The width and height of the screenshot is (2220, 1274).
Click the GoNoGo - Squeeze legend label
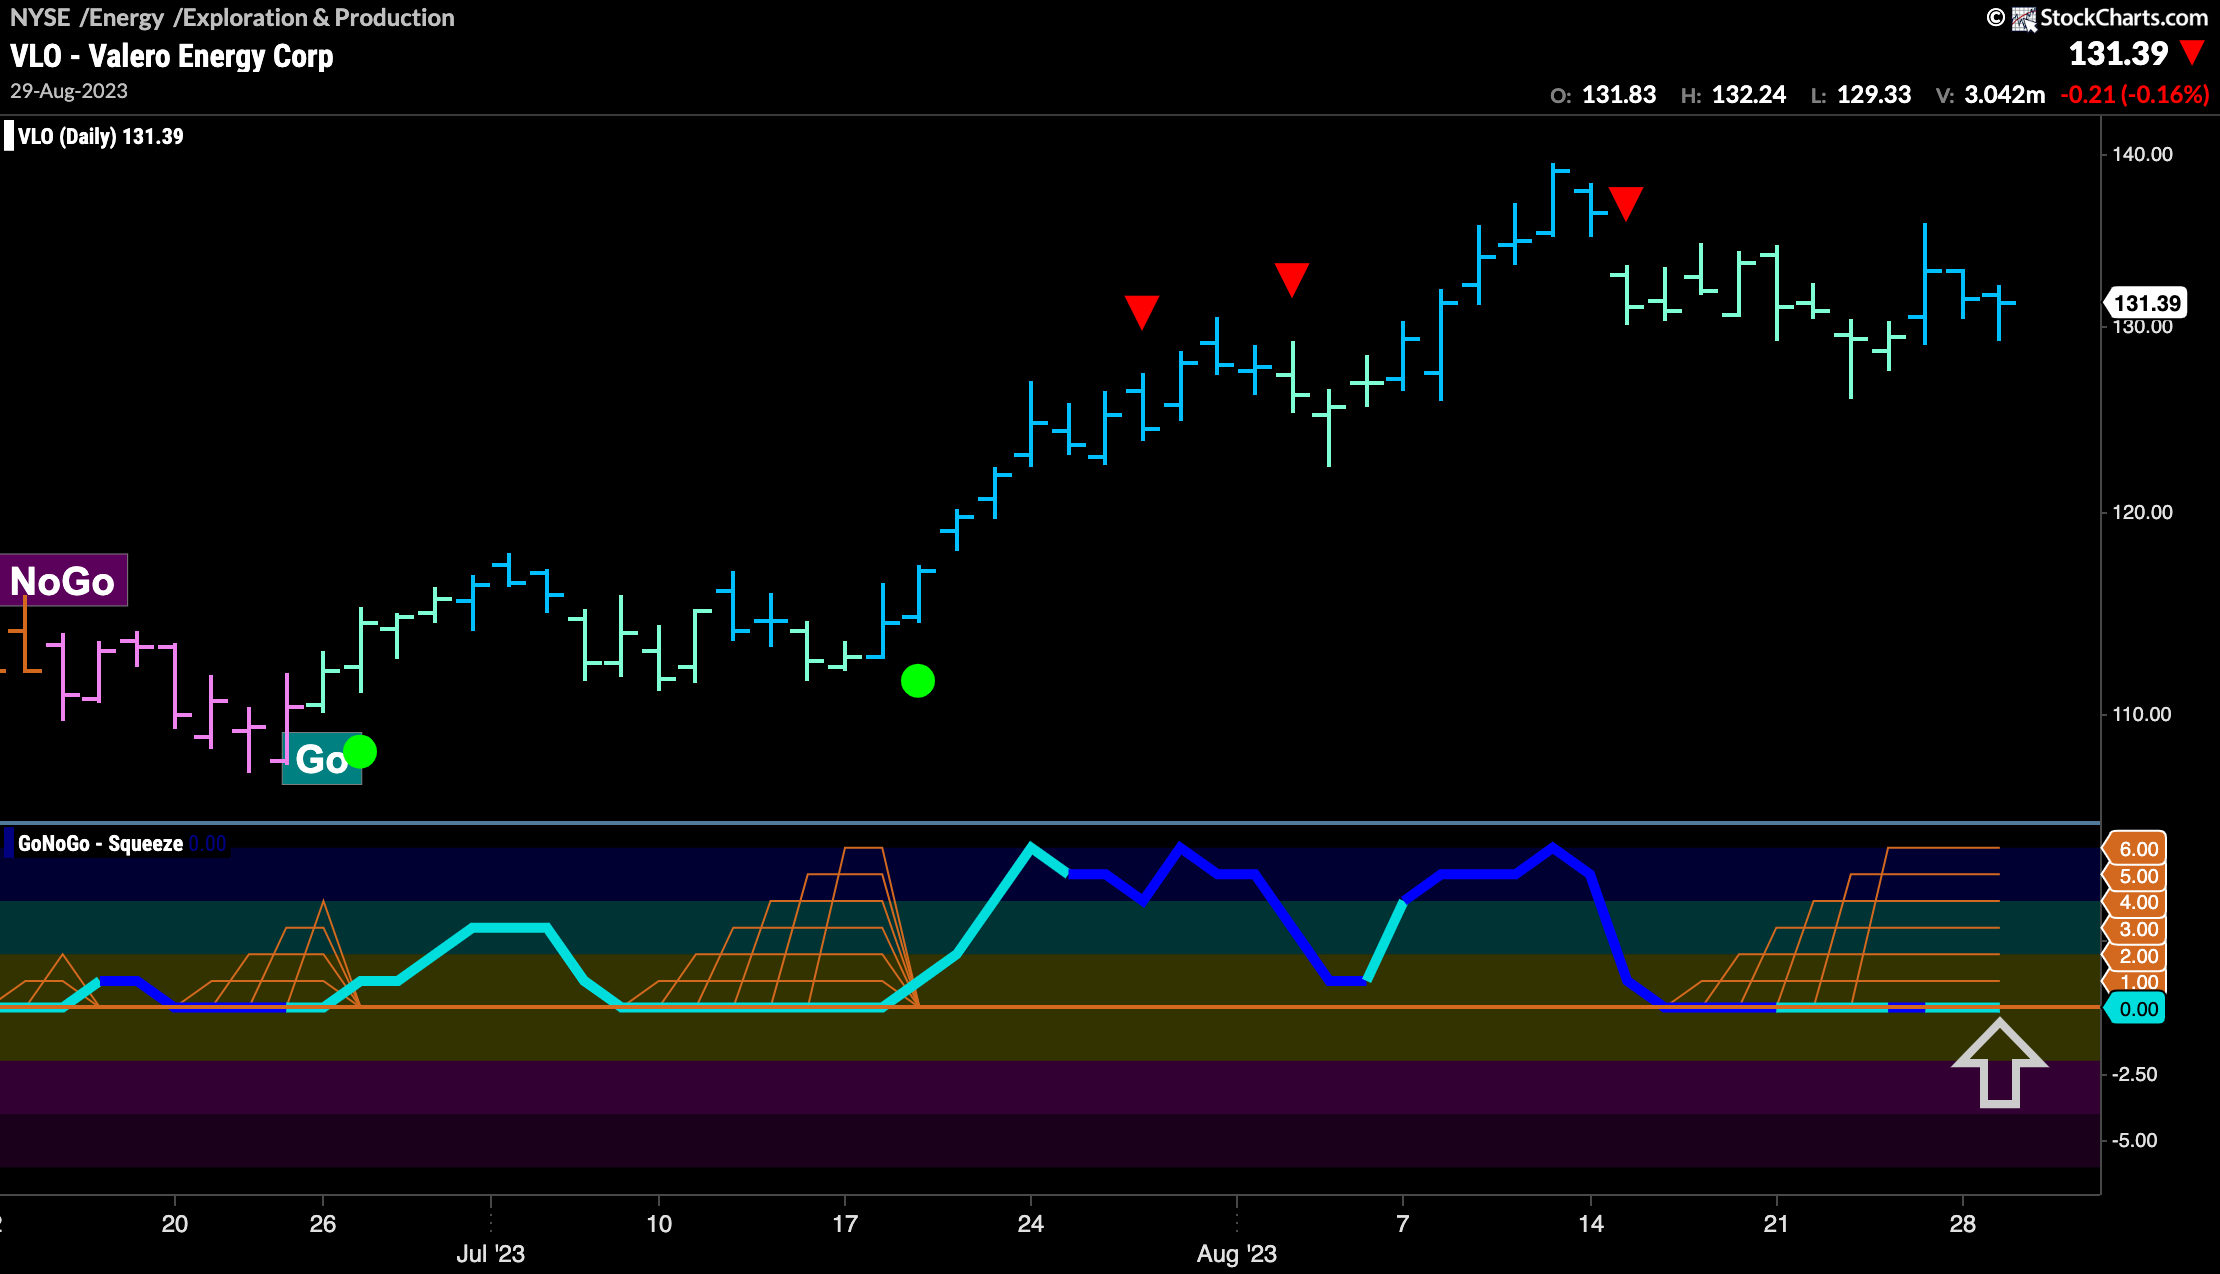[100, 843]
